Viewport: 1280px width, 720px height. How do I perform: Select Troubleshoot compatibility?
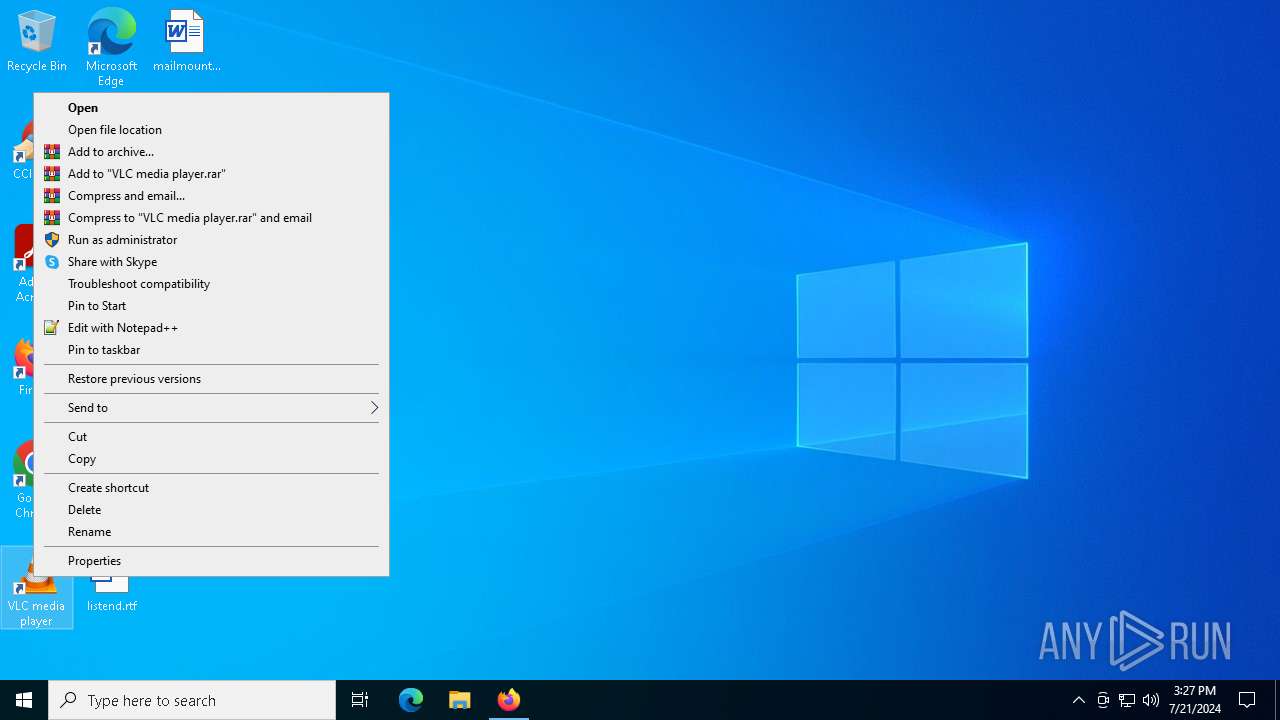[x=211, y=284]
